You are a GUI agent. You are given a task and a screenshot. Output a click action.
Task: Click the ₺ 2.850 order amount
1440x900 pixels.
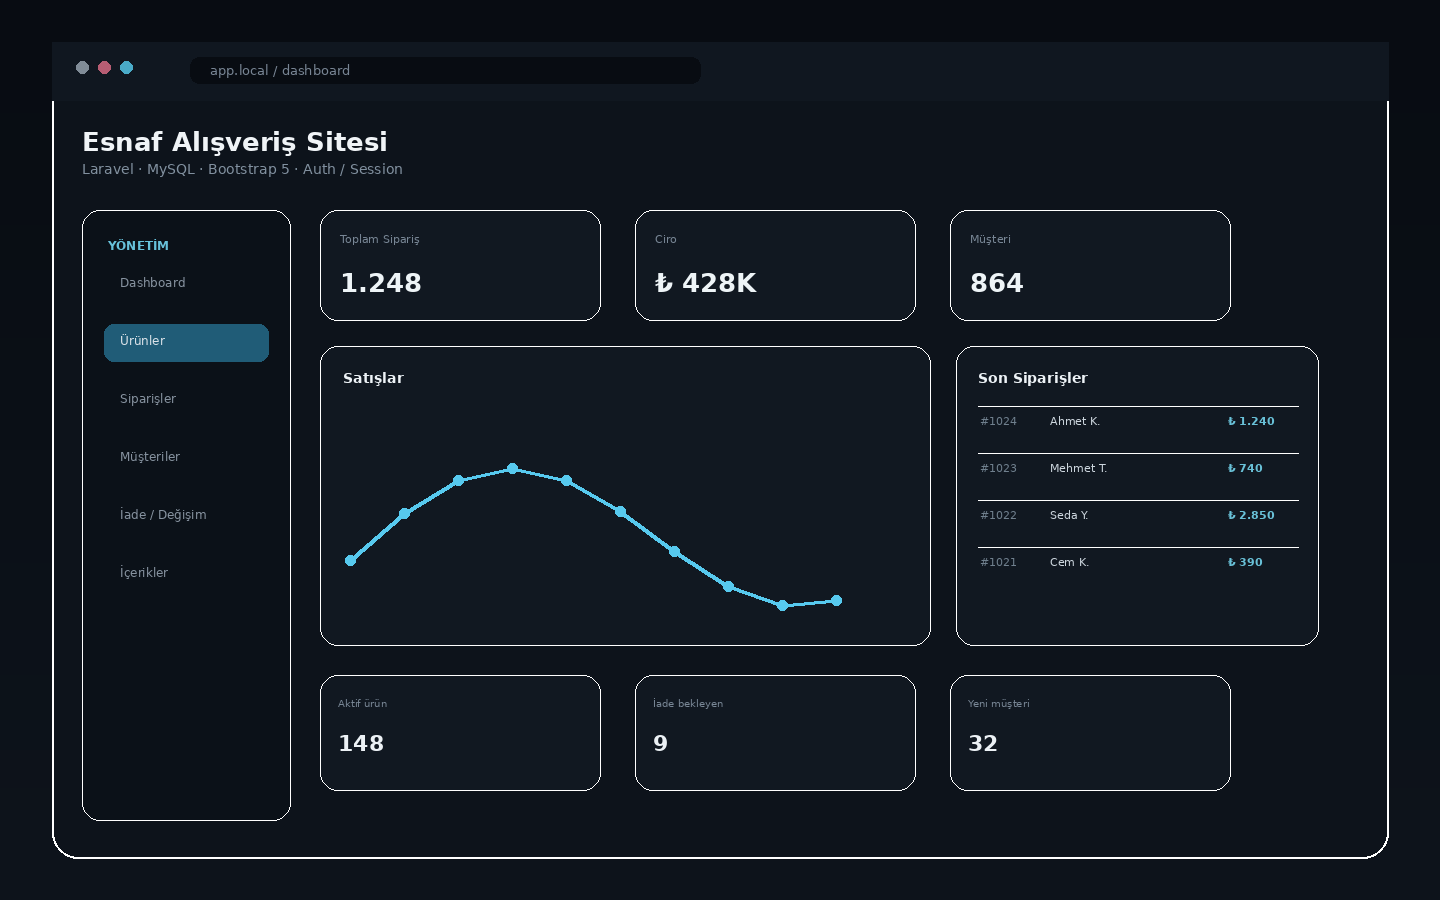point(1251,516)
